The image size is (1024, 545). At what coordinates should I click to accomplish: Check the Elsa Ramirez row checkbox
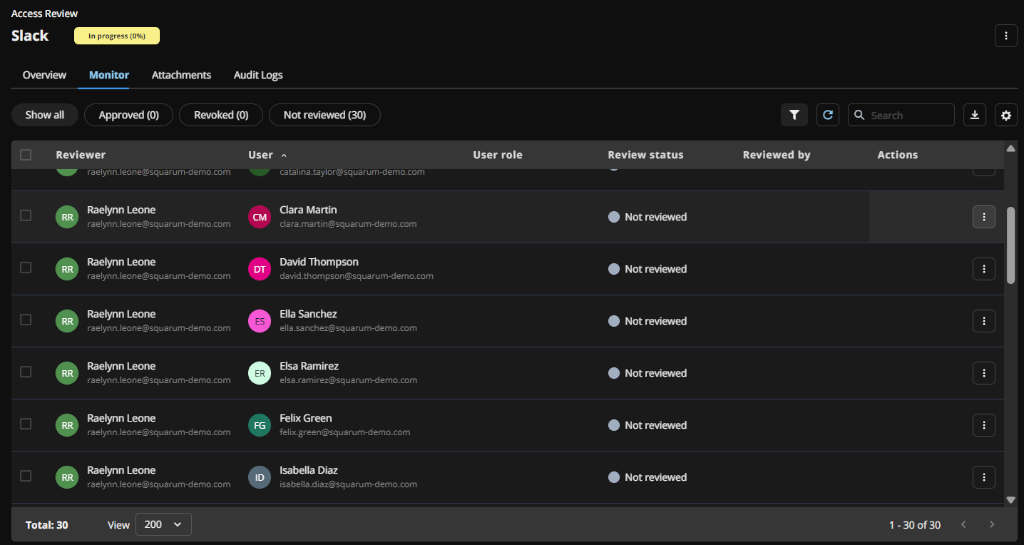25,372
